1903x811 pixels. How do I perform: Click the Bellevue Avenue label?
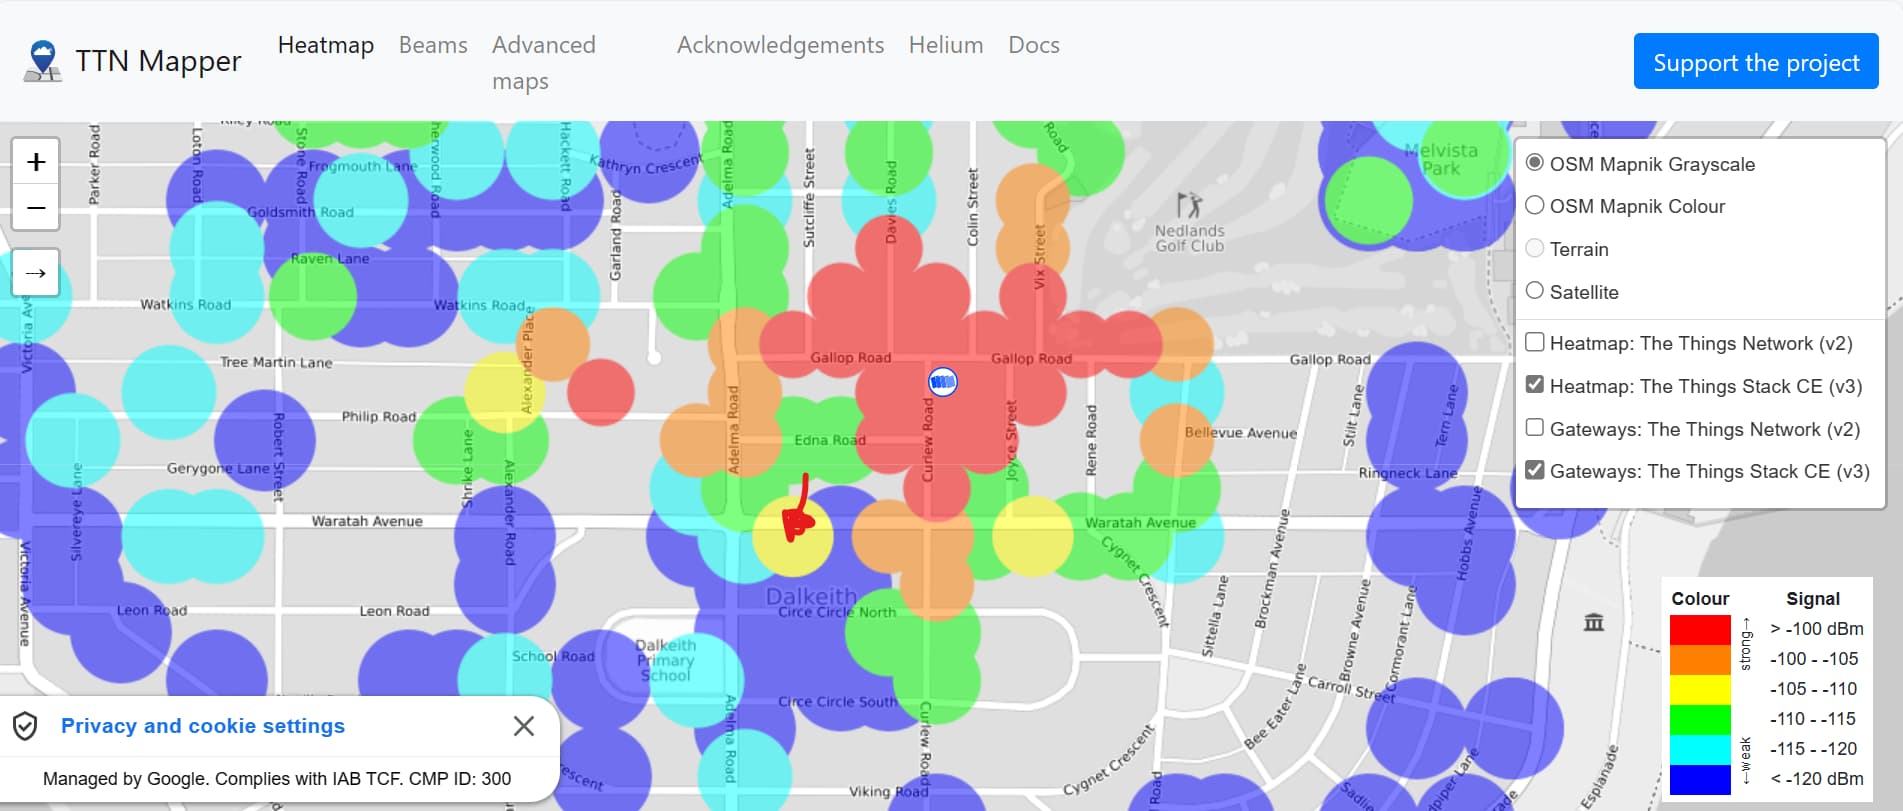pos(1241,433)
